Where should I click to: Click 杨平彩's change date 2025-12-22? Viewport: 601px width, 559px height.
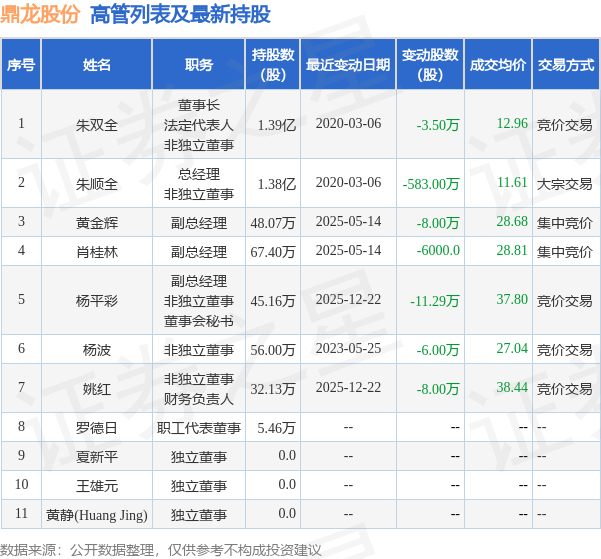[x=348, y=299]
